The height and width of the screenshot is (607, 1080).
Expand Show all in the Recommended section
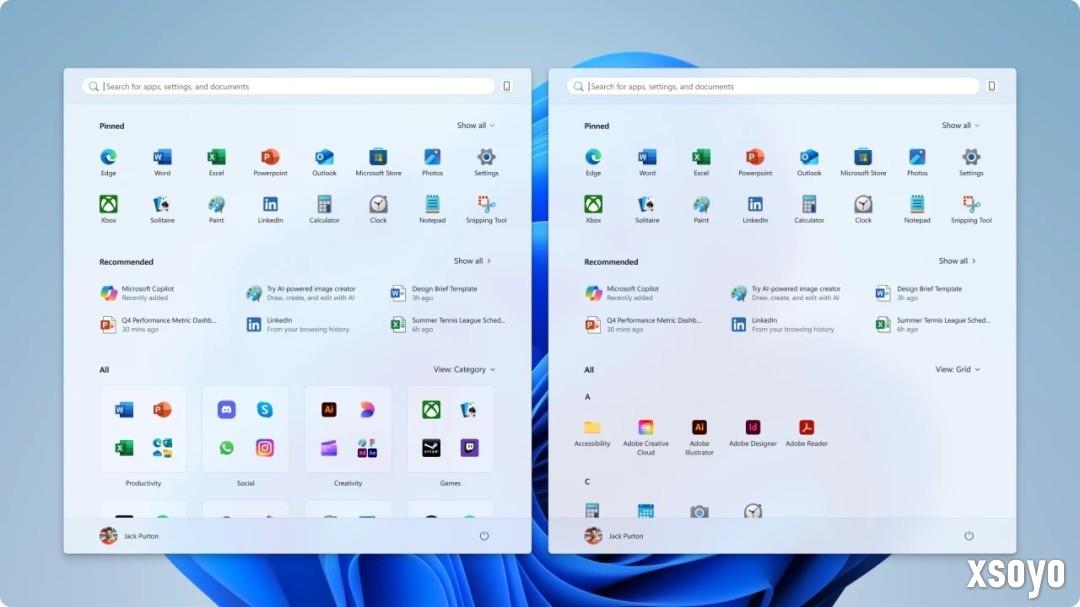pos(472,261)
